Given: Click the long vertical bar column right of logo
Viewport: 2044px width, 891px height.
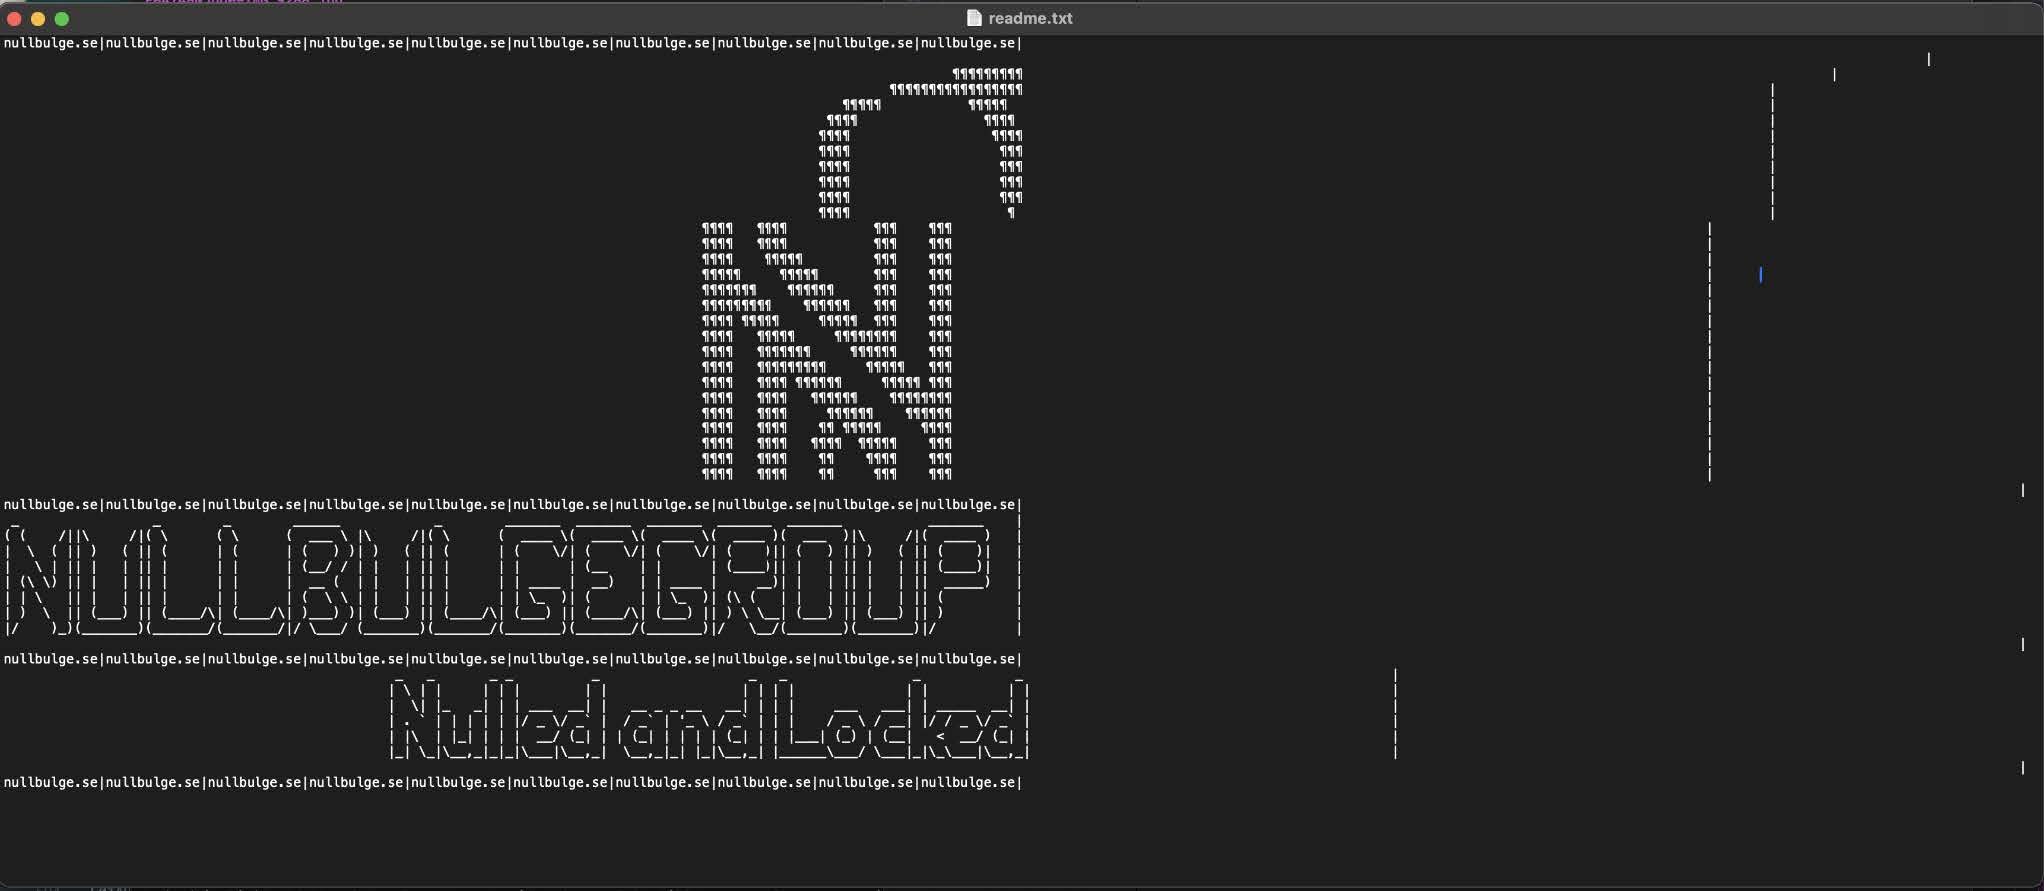Looking at the screenshot, I should pyautogui.click(x=1710, y=352).
